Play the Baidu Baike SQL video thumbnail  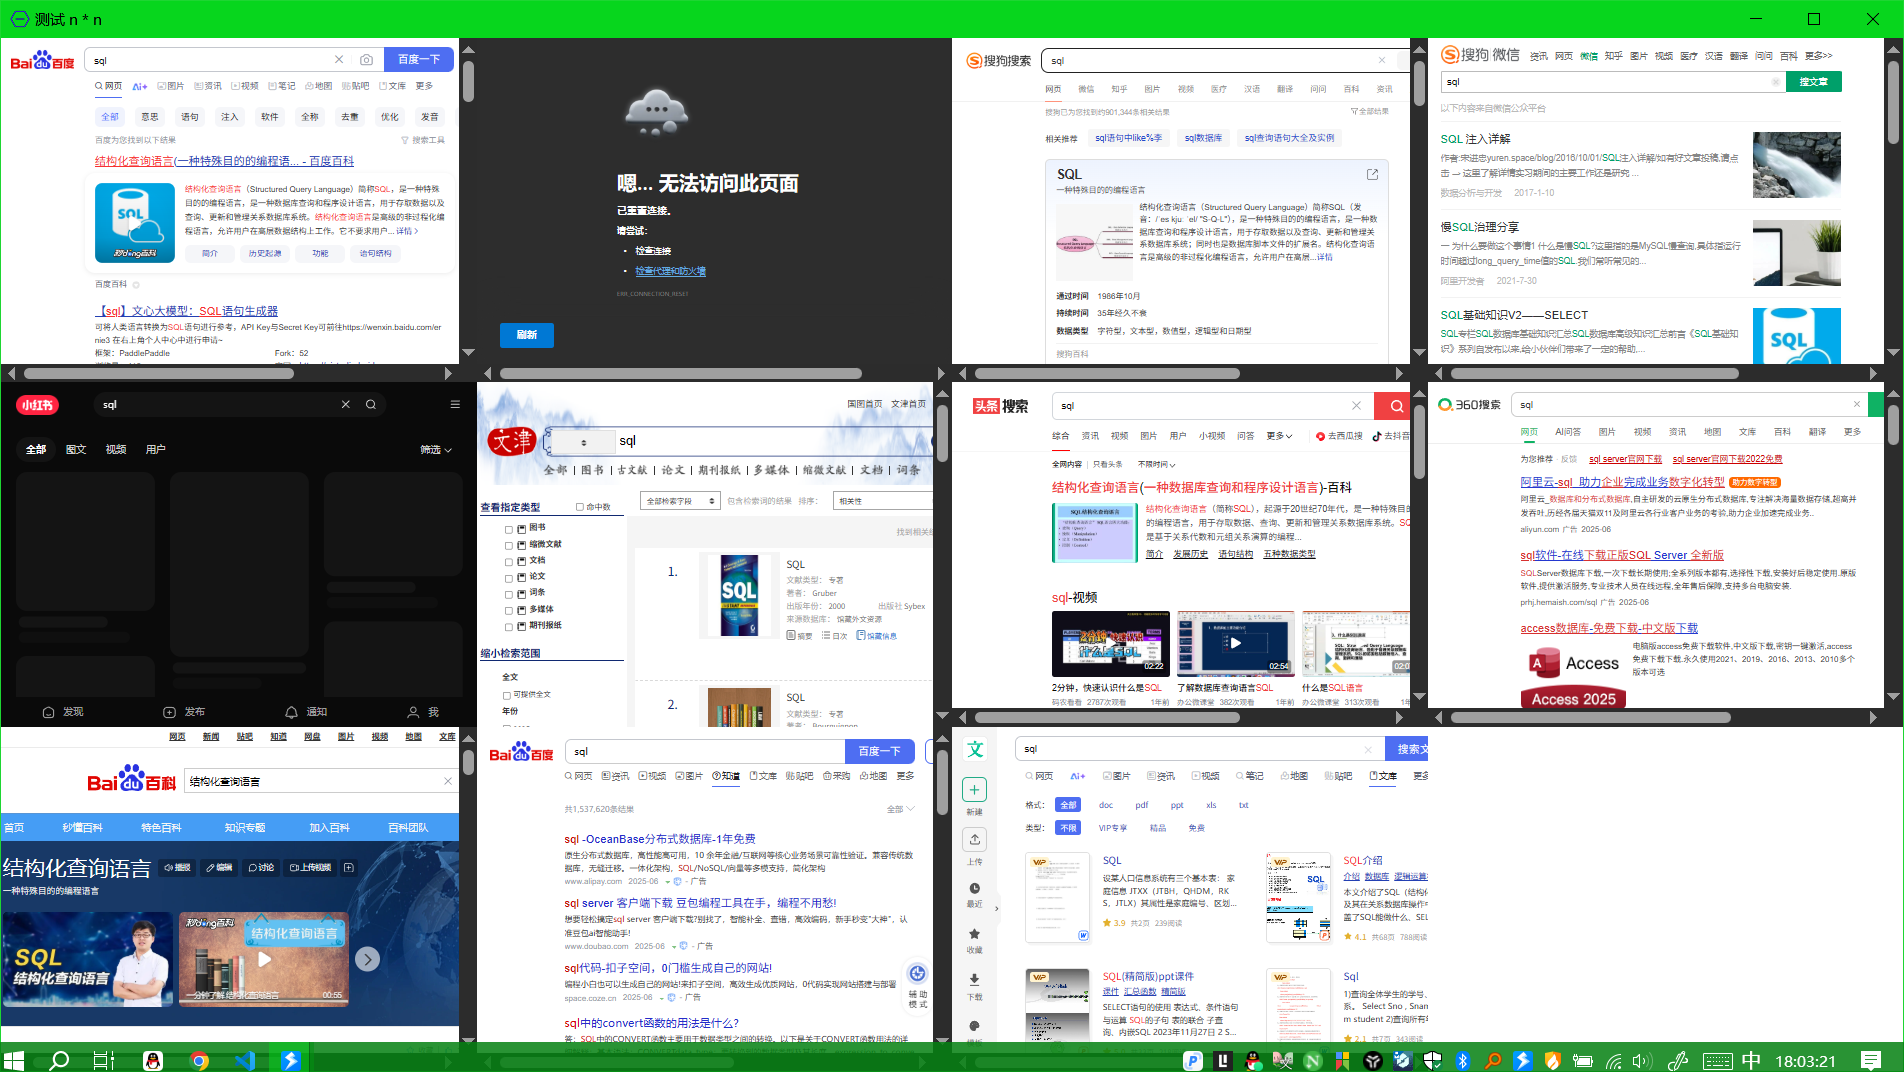tap(264, 959)
